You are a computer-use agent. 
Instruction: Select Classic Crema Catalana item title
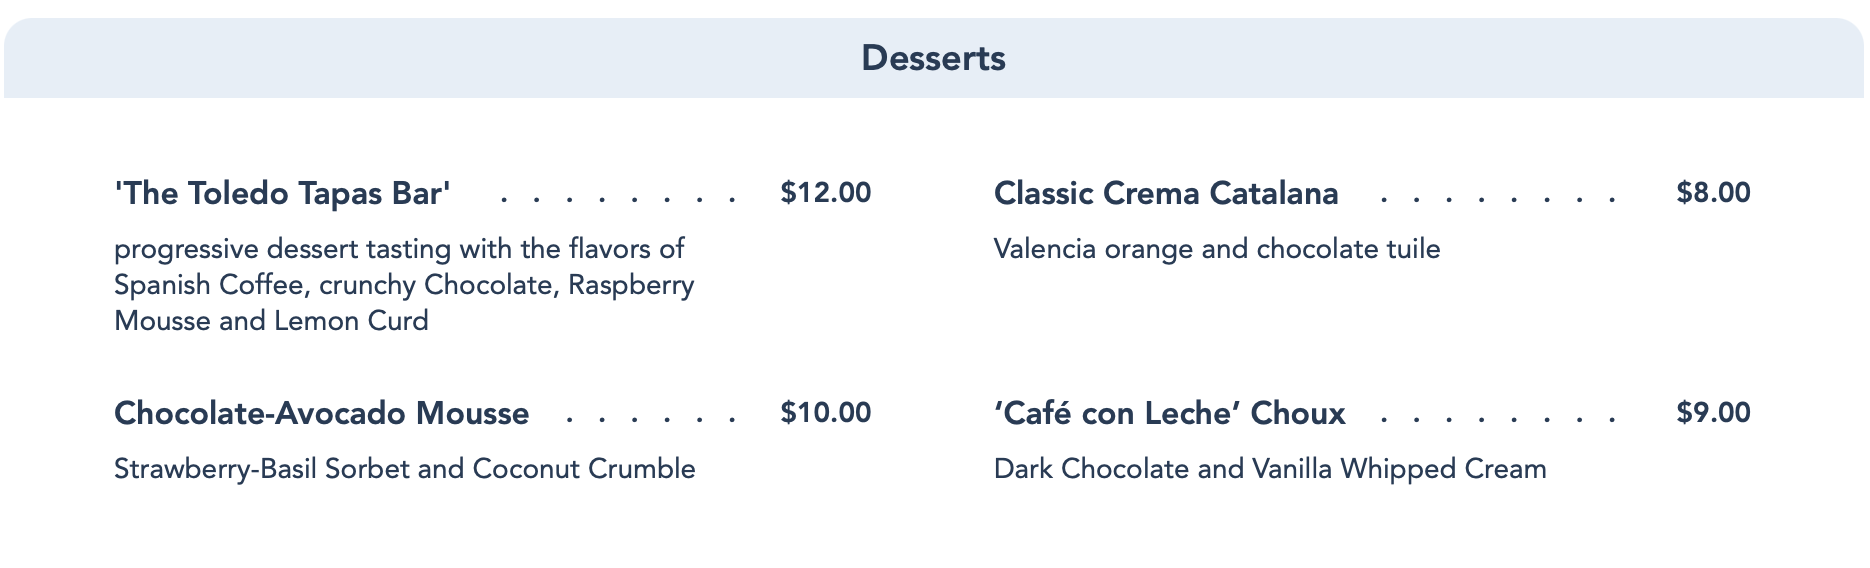[1166, 193]
